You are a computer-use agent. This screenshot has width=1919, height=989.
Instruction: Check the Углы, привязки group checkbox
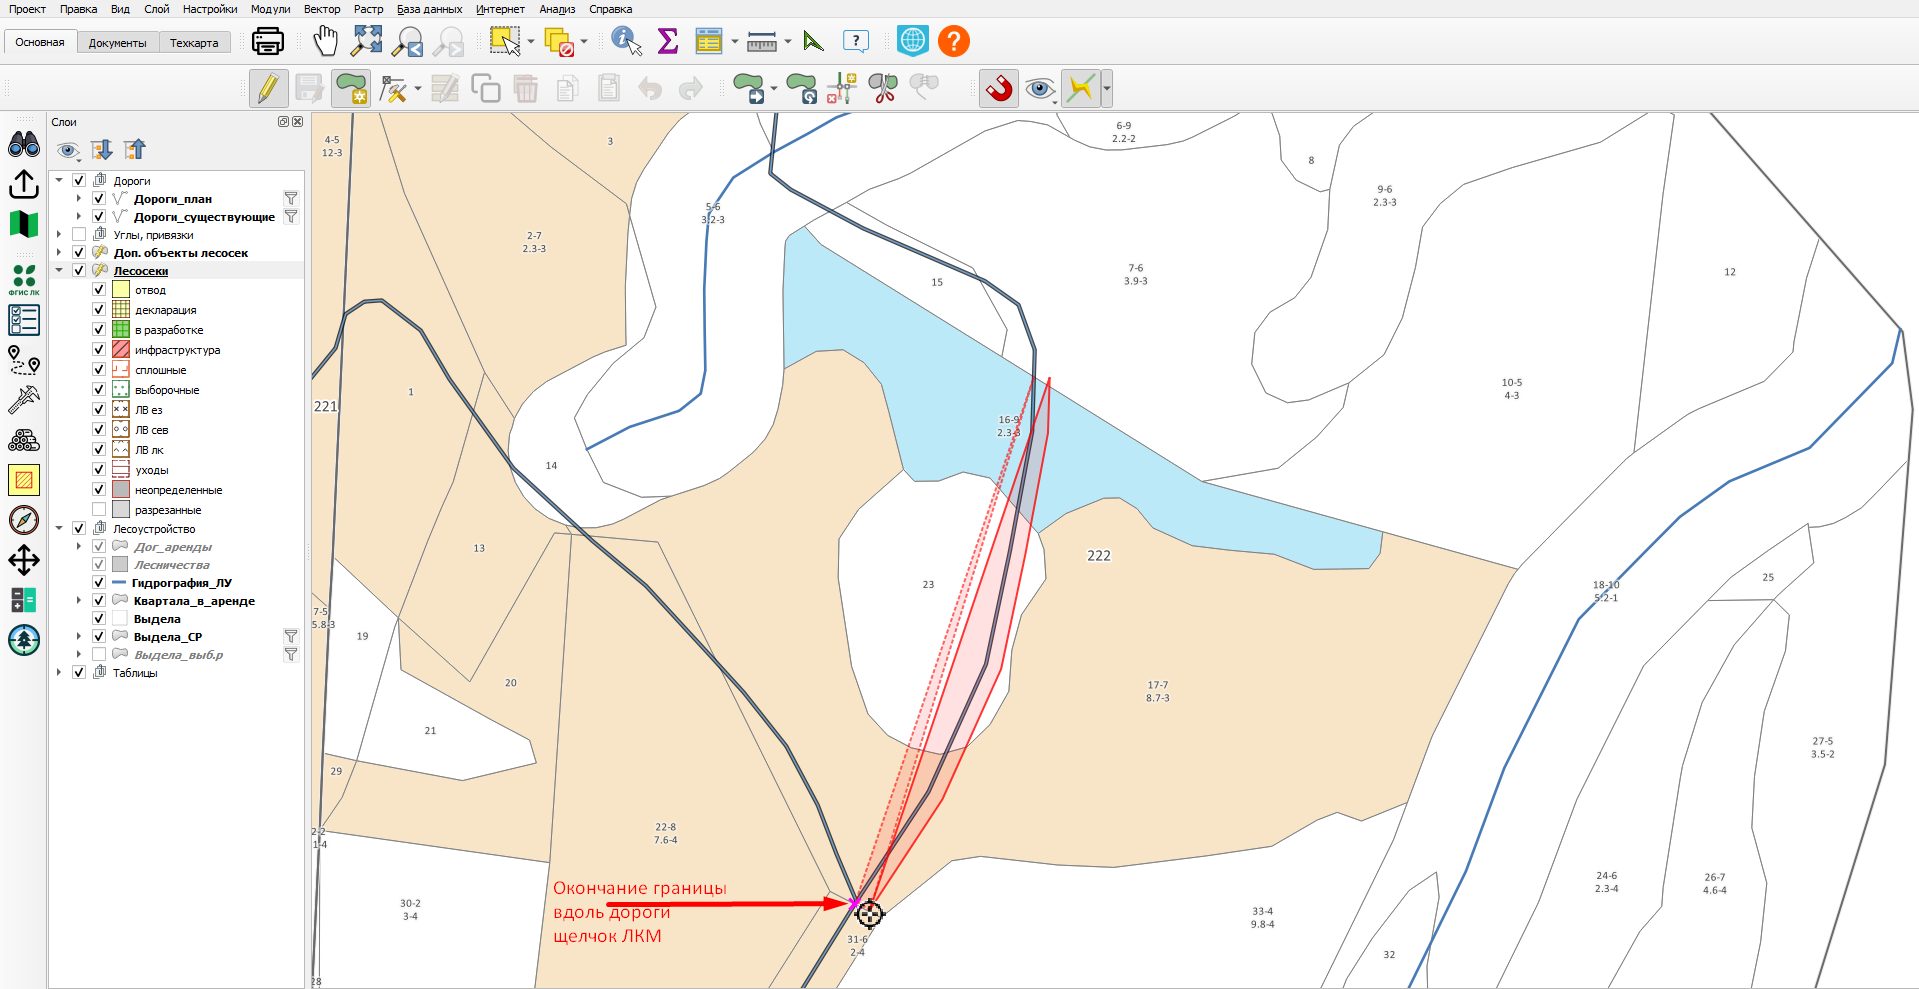tap(79, 234)
